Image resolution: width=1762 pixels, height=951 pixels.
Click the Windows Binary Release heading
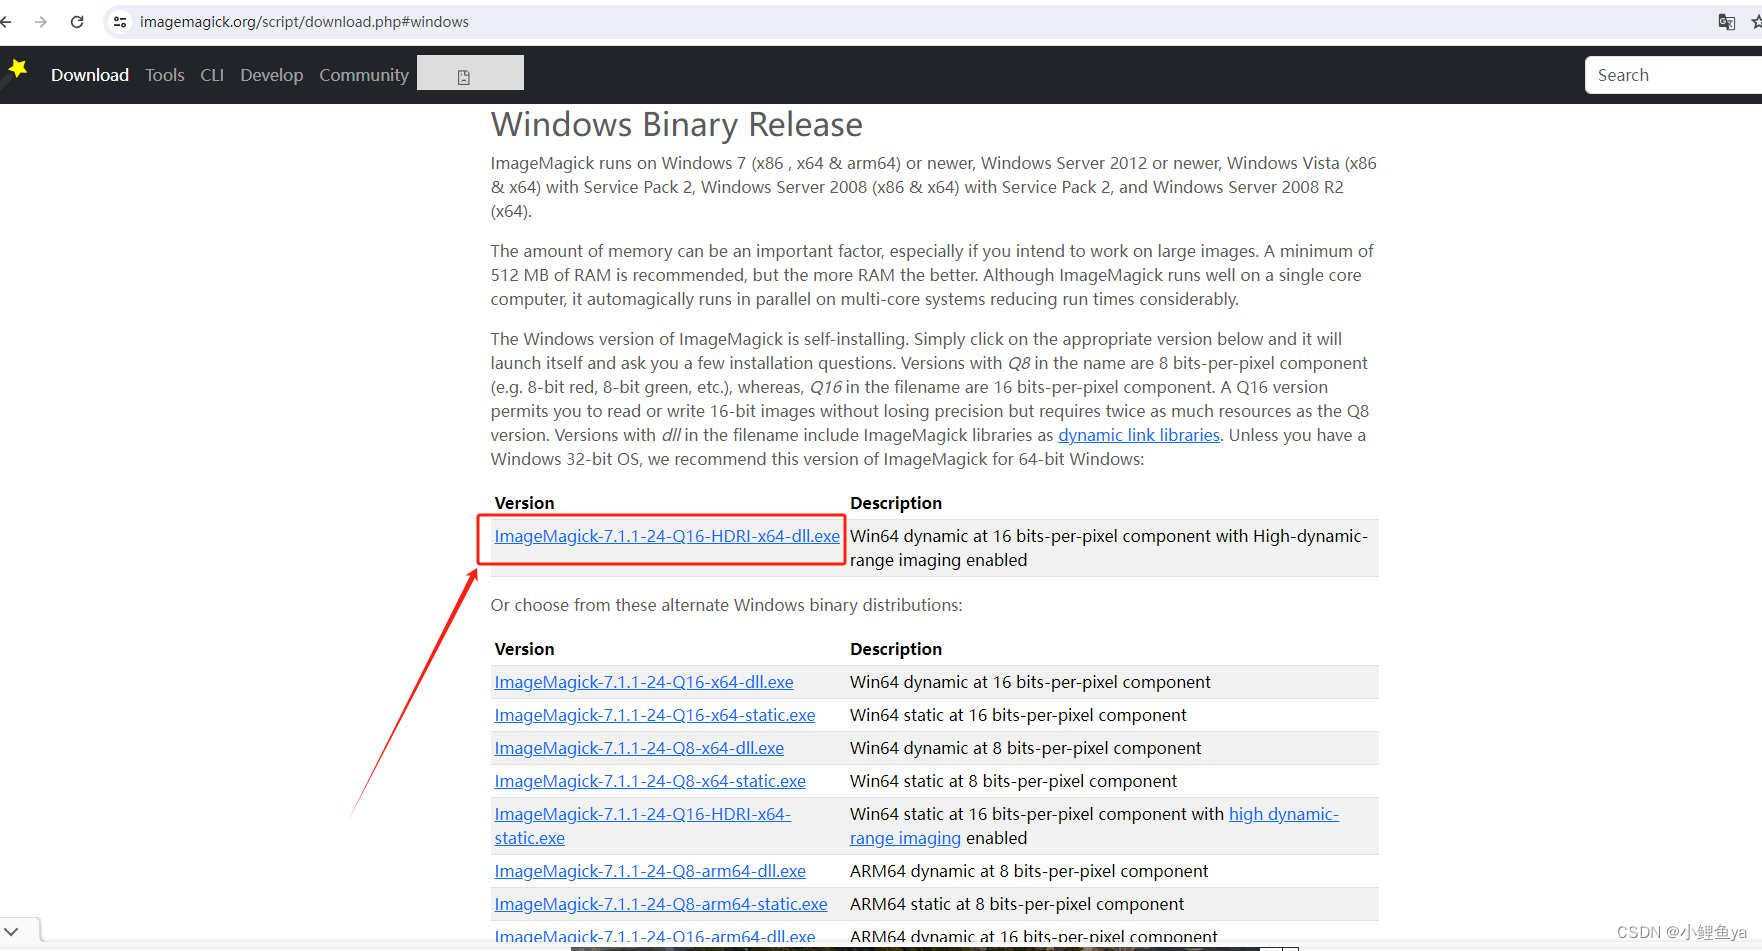click(x=677, y=125)
